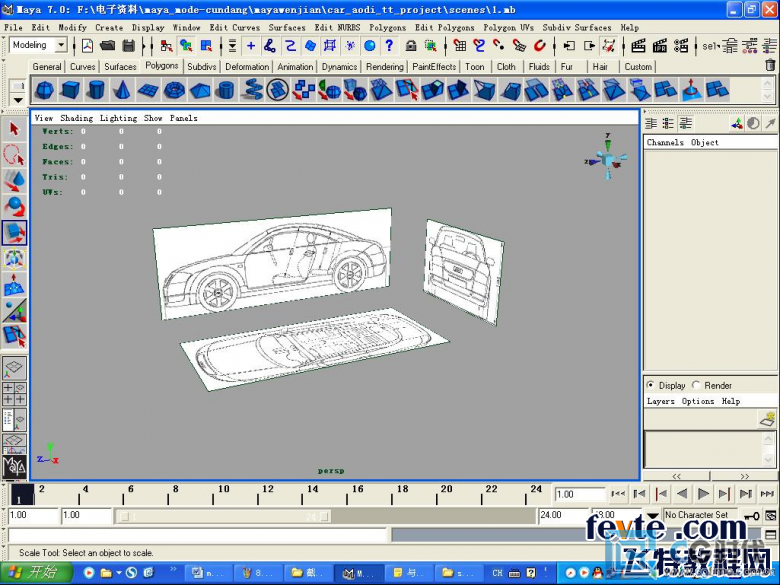Create a polygon cube from shelf

tap(70, 90)
